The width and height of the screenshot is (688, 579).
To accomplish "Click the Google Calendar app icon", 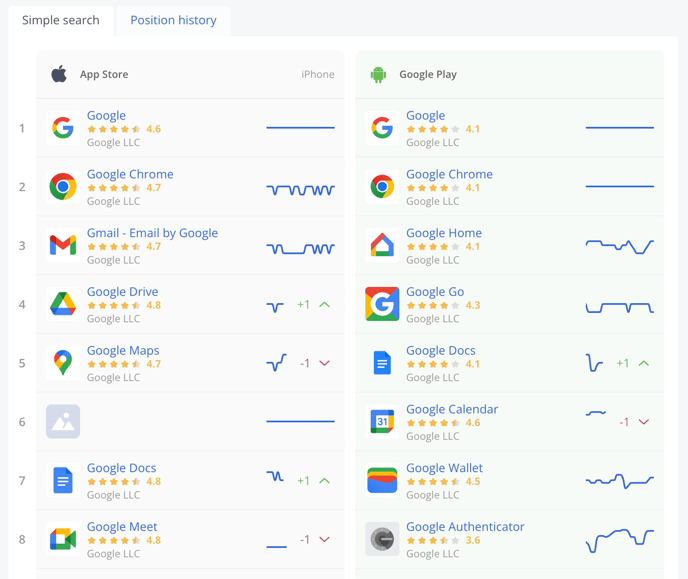I will [382, 422].
